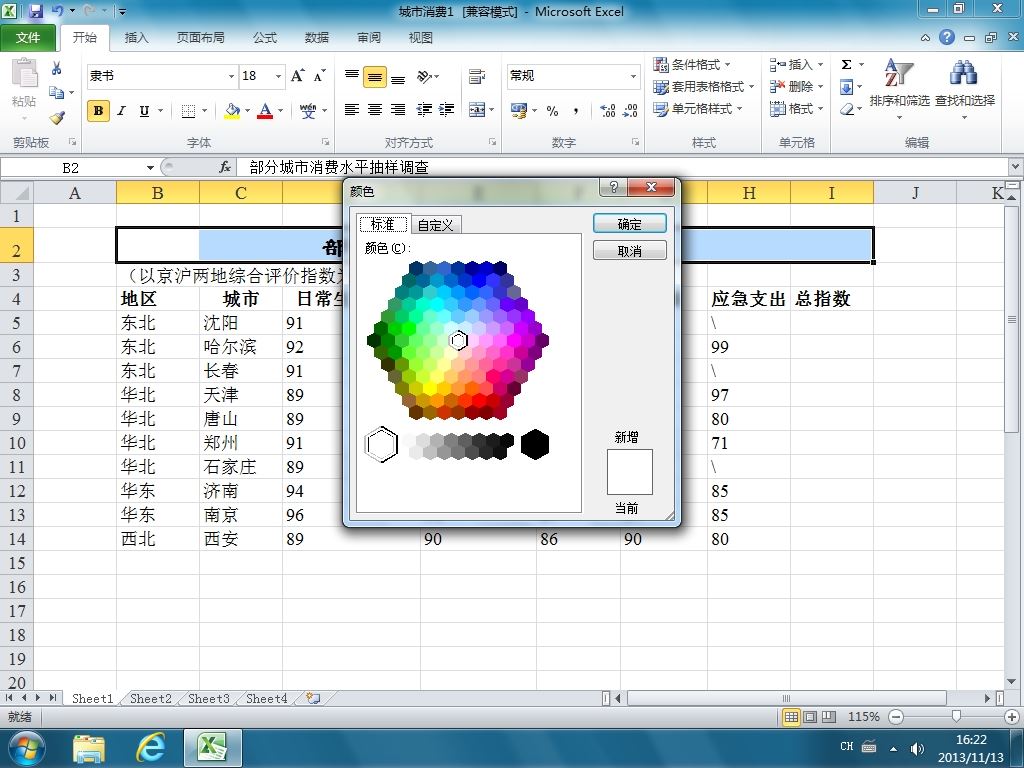Switch to the Sheet2 worksheet tab
This screenshot has width=1024, height=768.
pos(151,698)
